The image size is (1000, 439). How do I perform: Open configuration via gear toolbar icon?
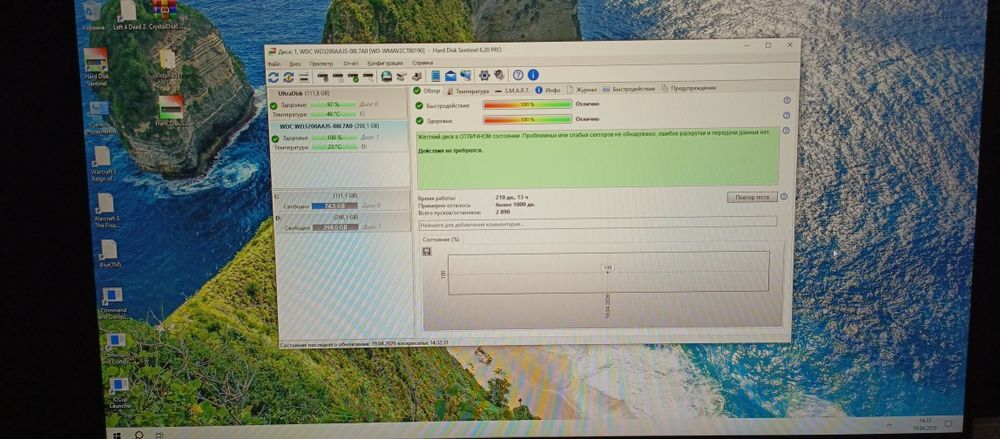(x=484, y=75)
